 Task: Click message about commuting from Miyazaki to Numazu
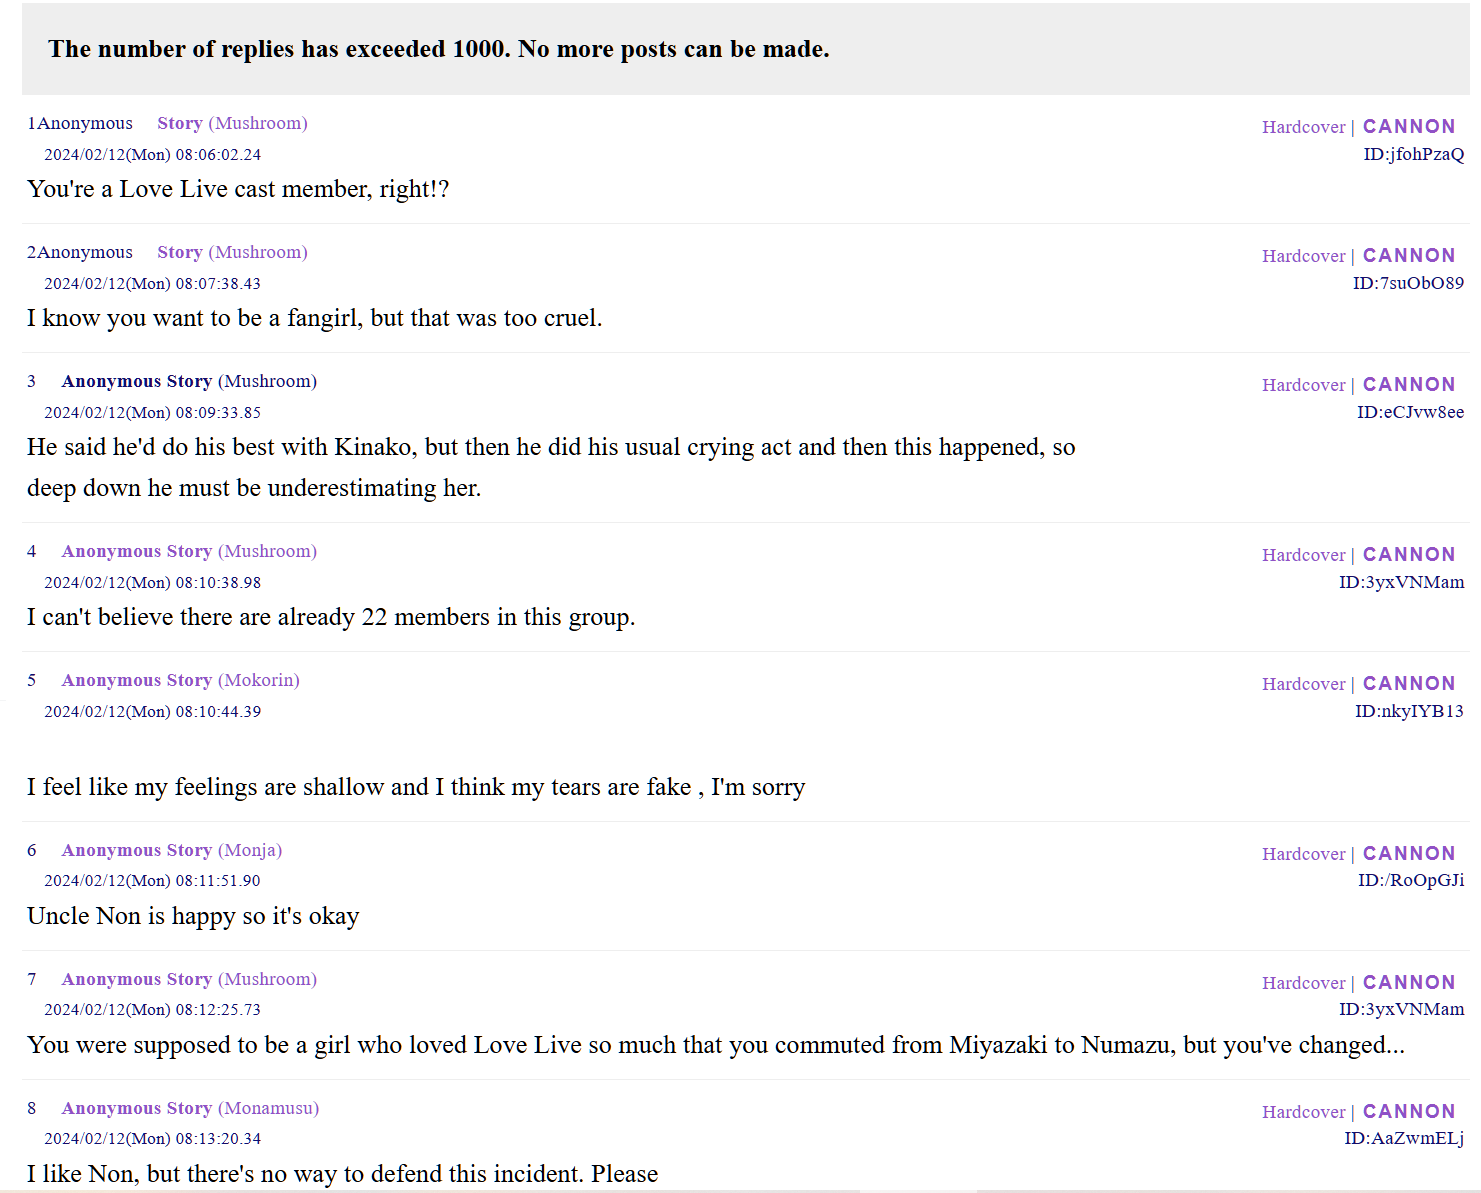click(x=716, y=1045)
